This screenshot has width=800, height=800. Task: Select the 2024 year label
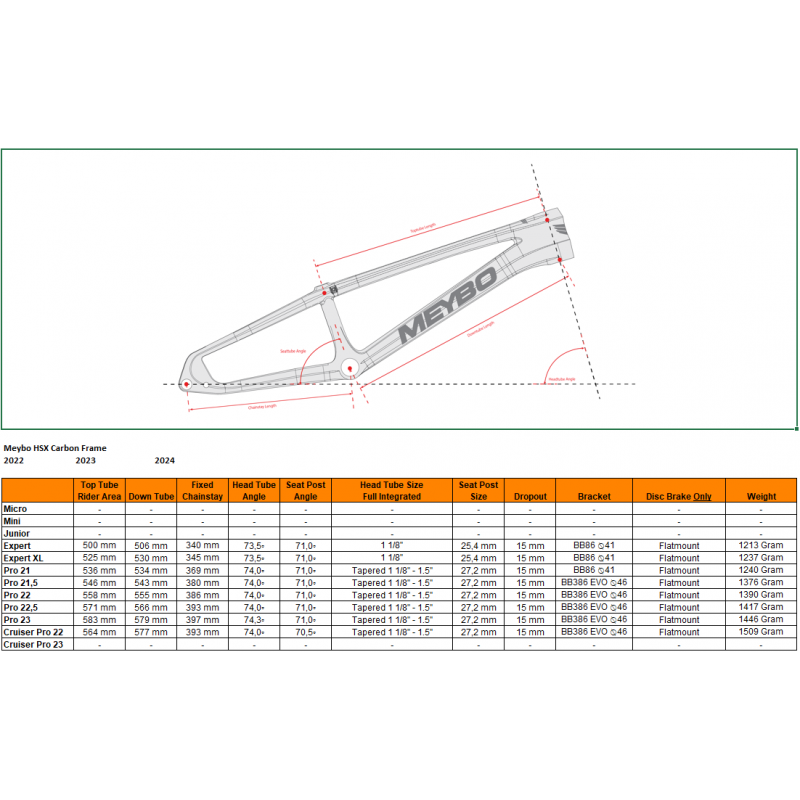[x=165, y=461]
